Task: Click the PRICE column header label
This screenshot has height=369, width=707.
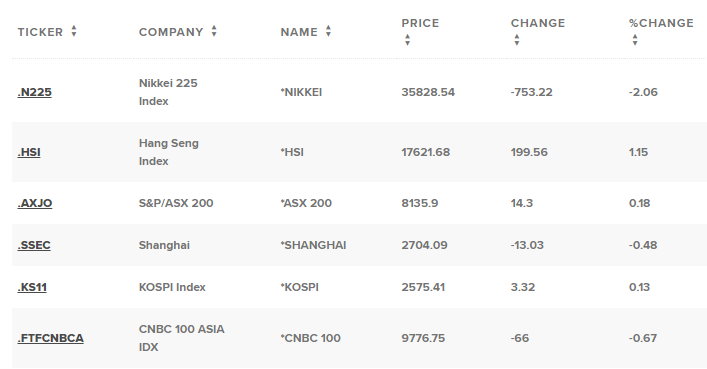Action: pos(420,23)
